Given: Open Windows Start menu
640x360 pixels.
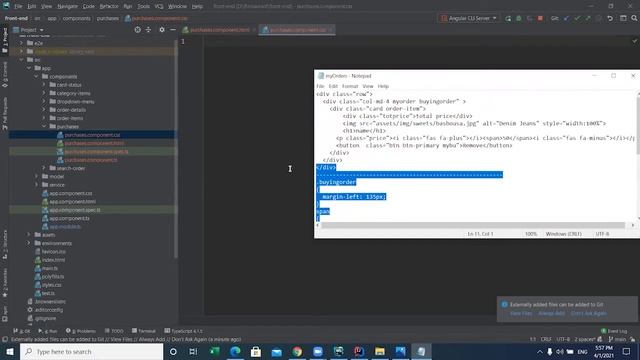Looking at the screenshot, I should point(10,351).
